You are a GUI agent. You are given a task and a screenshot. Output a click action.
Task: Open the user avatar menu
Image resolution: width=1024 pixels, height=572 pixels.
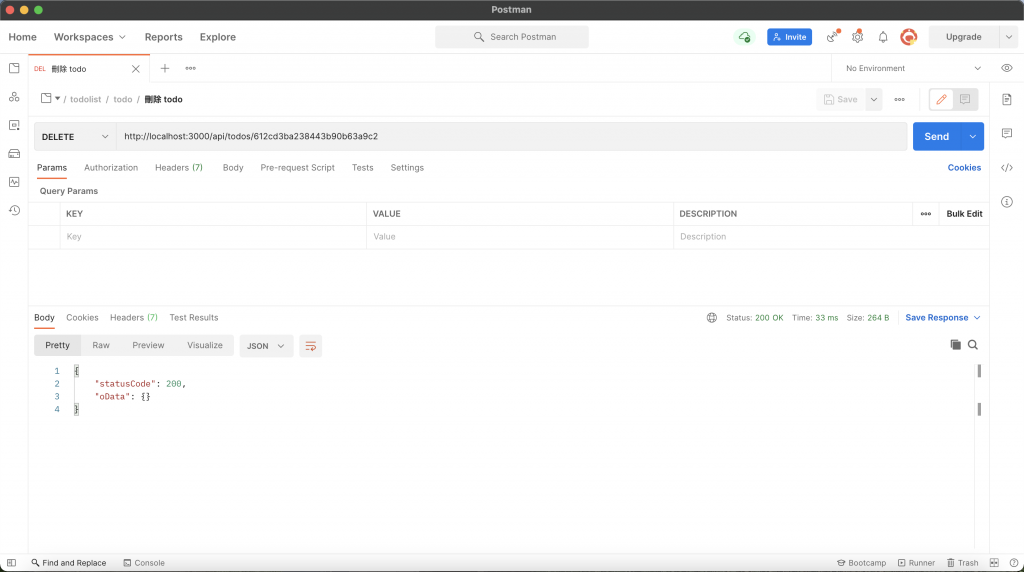(x=908, y=37)
